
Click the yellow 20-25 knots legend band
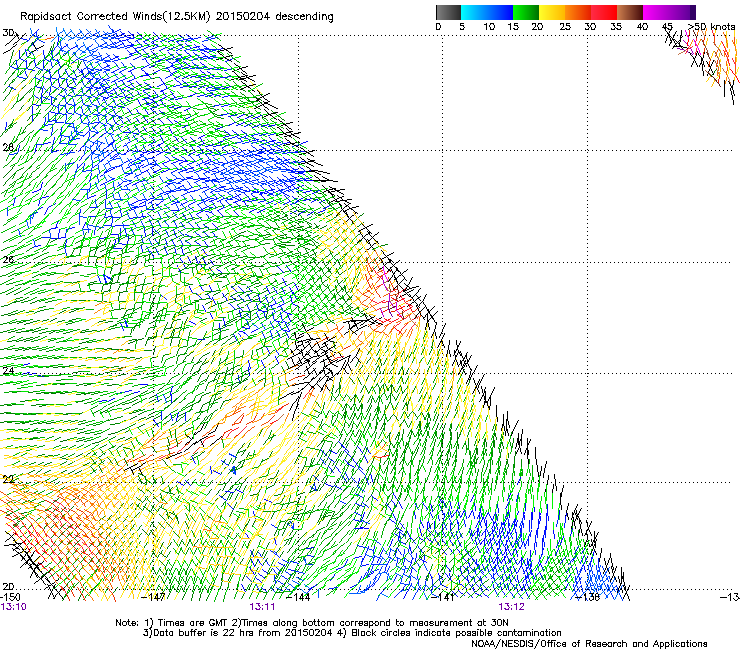pyautogui.click(x=552, y=12)
